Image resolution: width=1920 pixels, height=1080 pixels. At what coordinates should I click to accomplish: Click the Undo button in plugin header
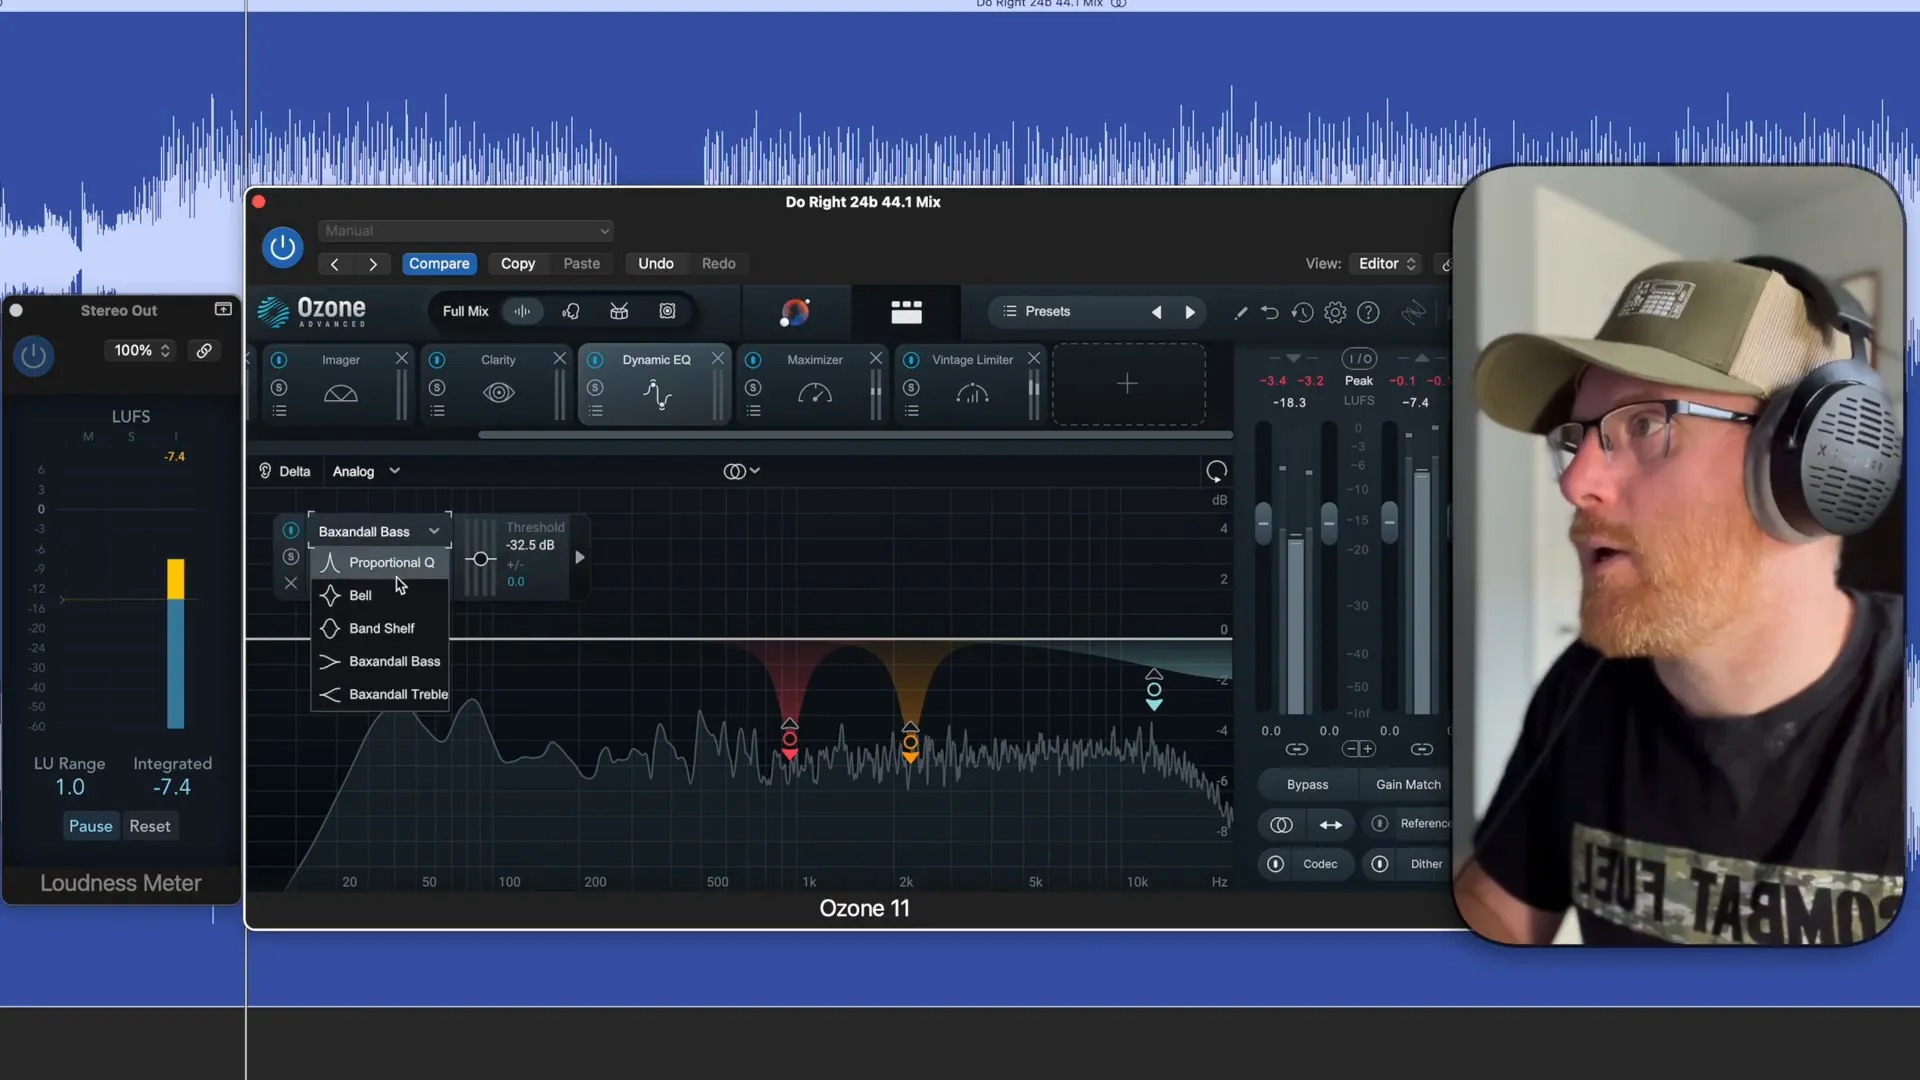pos(656,264)
